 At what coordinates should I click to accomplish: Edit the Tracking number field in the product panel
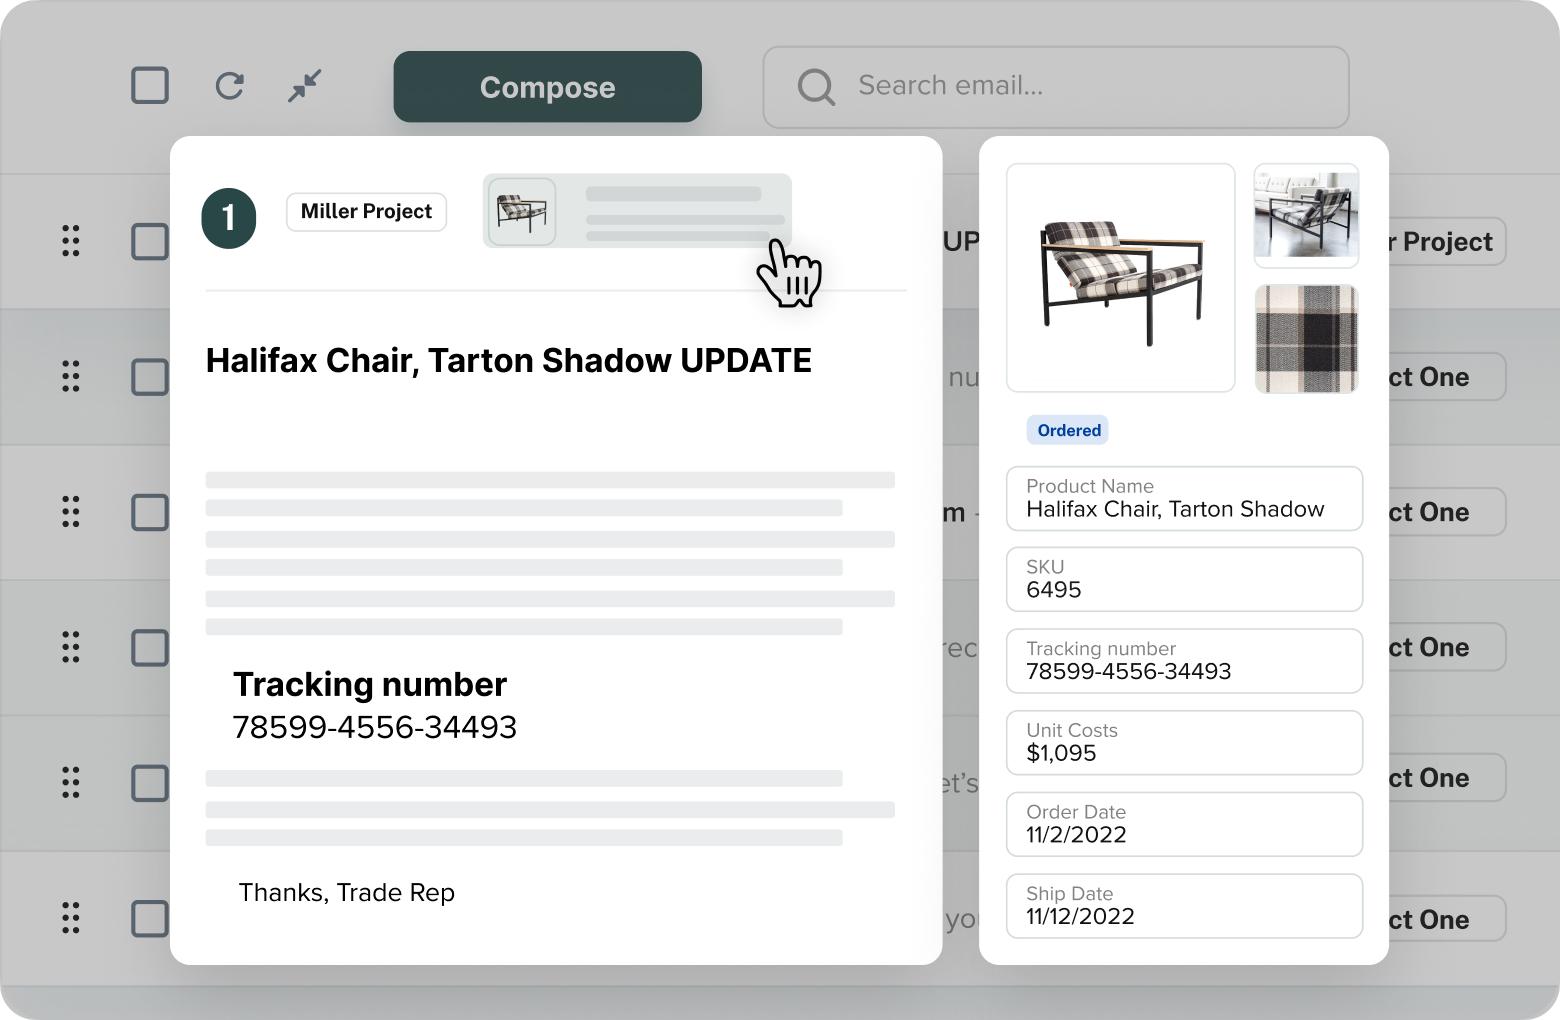tap(1184, 661)
